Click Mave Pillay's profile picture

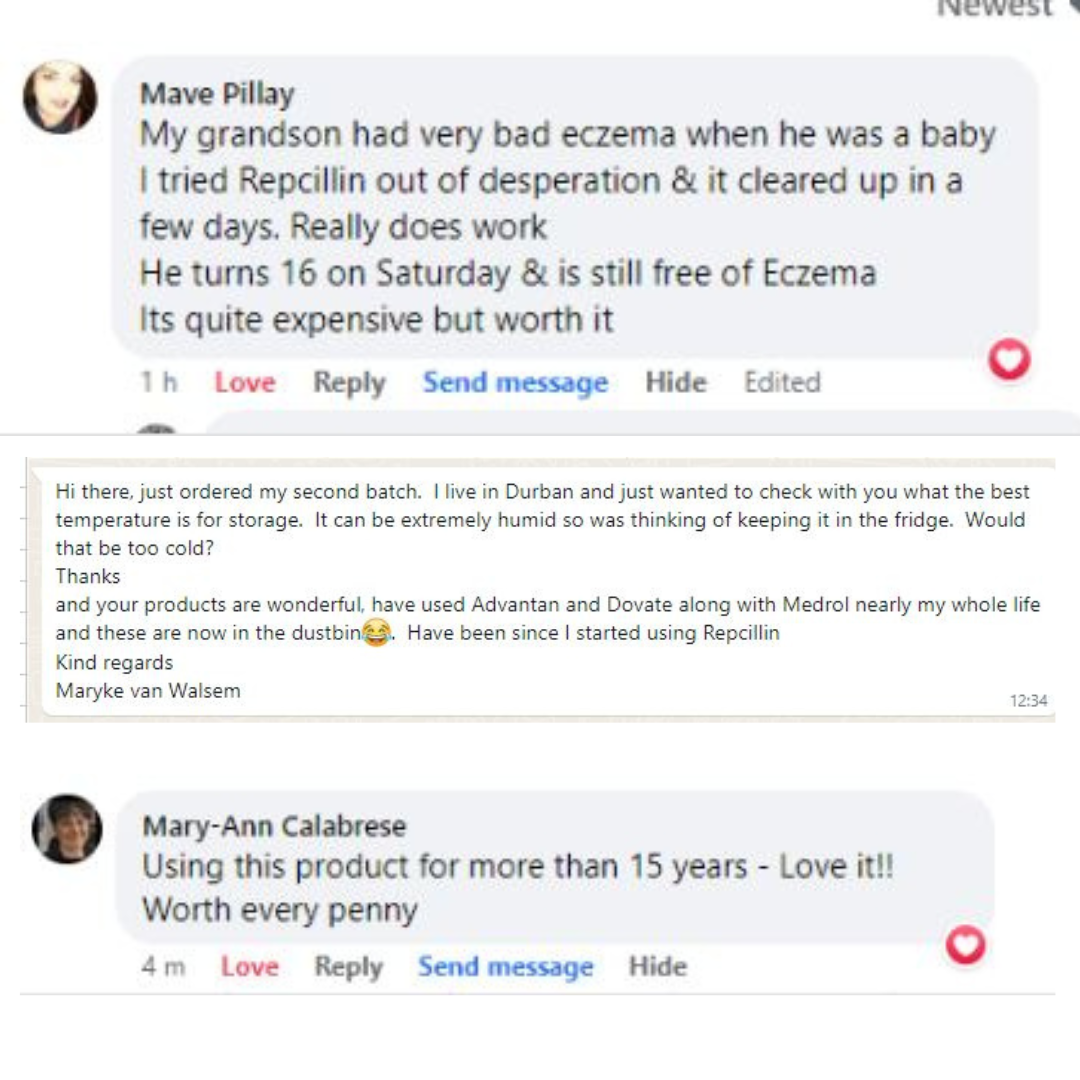tap(60, 97)
